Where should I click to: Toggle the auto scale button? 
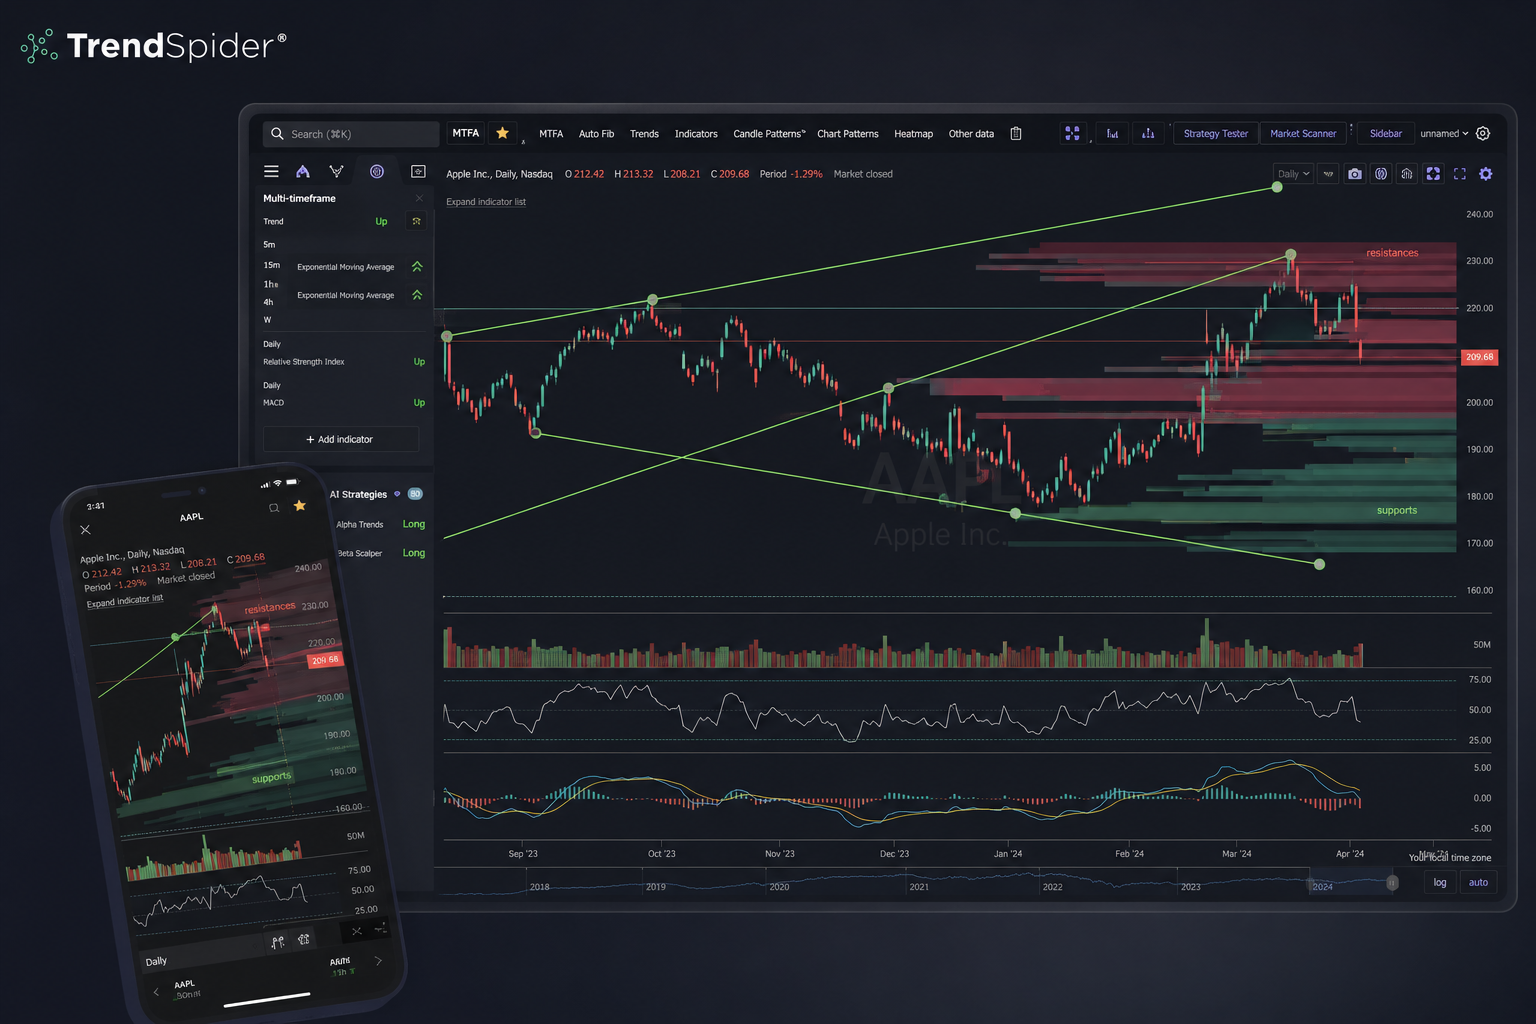pyautogui.click(x=1478, y=882)
